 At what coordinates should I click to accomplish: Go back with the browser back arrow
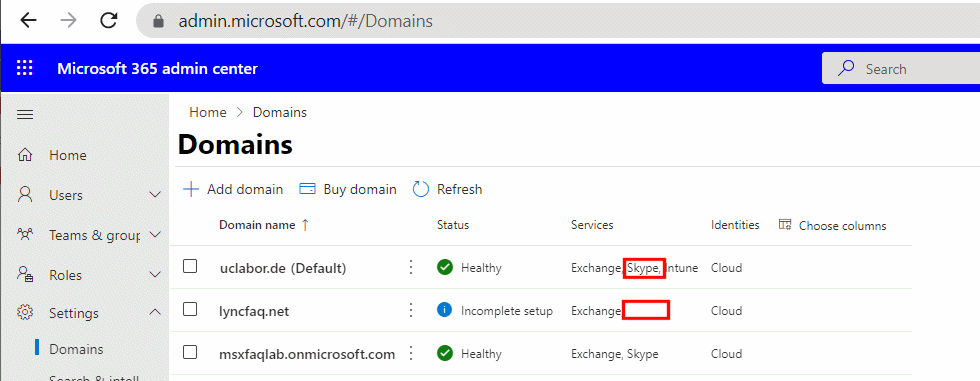[x=29, y=21]
